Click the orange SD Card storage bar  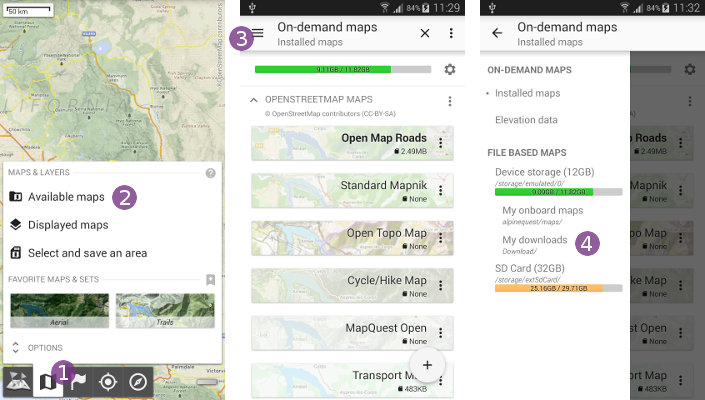click(558, 288)
